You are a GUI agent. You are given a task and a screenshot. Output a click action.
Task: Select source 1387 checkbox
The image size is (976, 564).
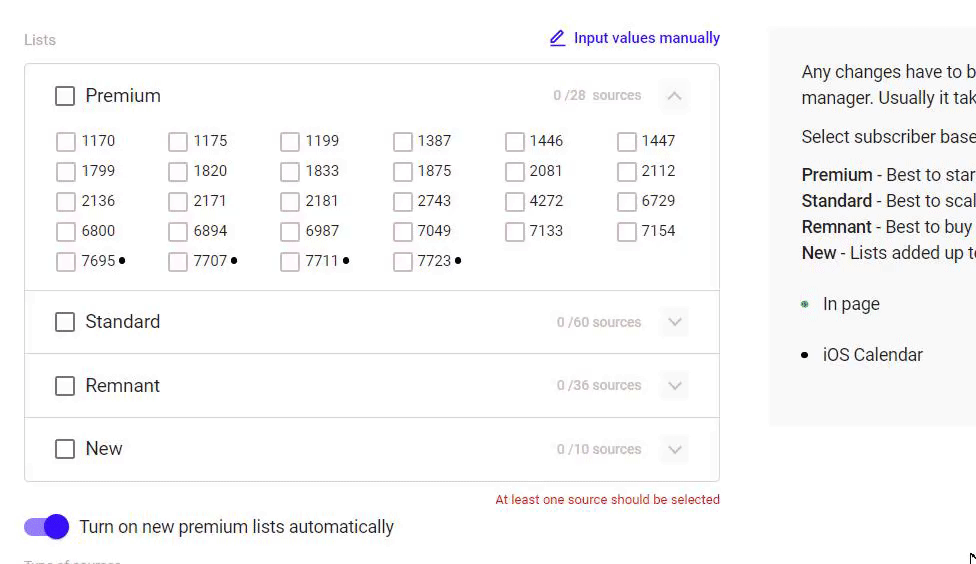[403, 141]
